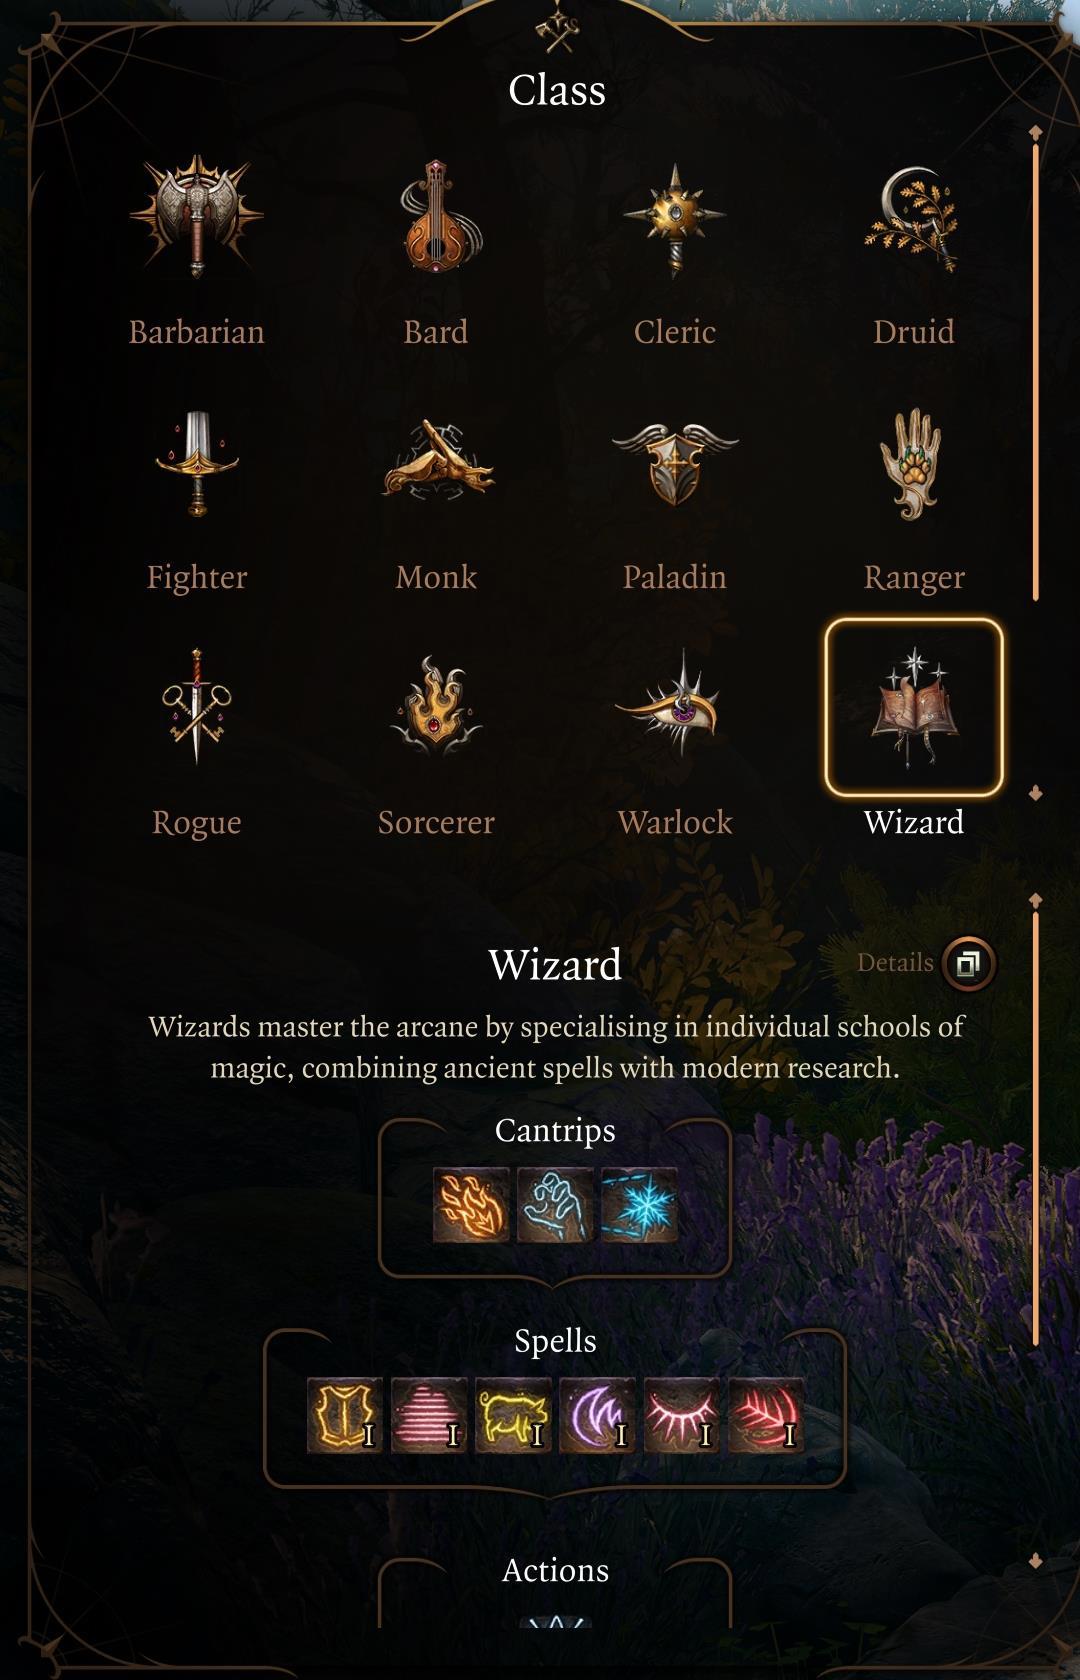The image size is (1080, 1680).
Task: Choose the Fighter sword icon
Action: coord(197,463)
